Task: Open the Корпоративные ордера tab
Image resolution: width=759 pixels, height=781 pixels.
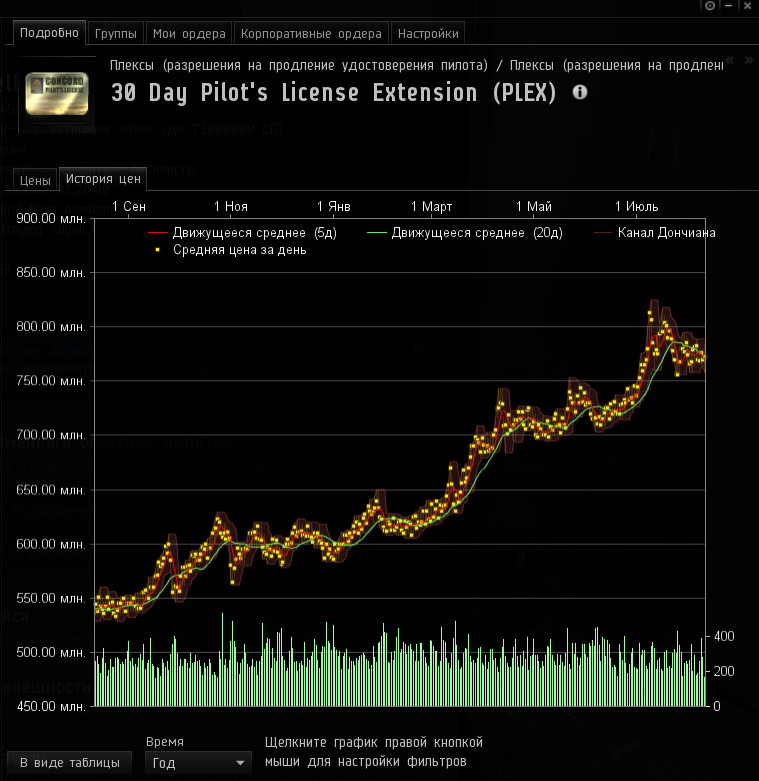Action: click(311, 34)
